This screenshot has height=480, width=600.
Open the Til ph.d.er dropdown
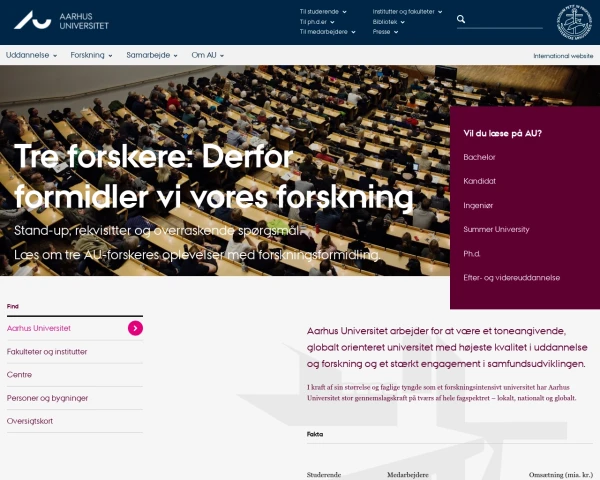[318, 21]
